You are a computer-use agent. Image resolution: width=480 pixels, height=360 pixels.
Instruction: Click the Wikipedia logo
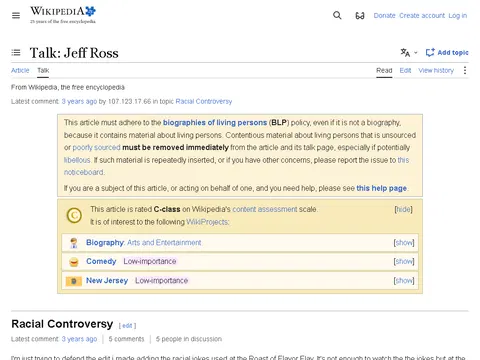(63, 15)
